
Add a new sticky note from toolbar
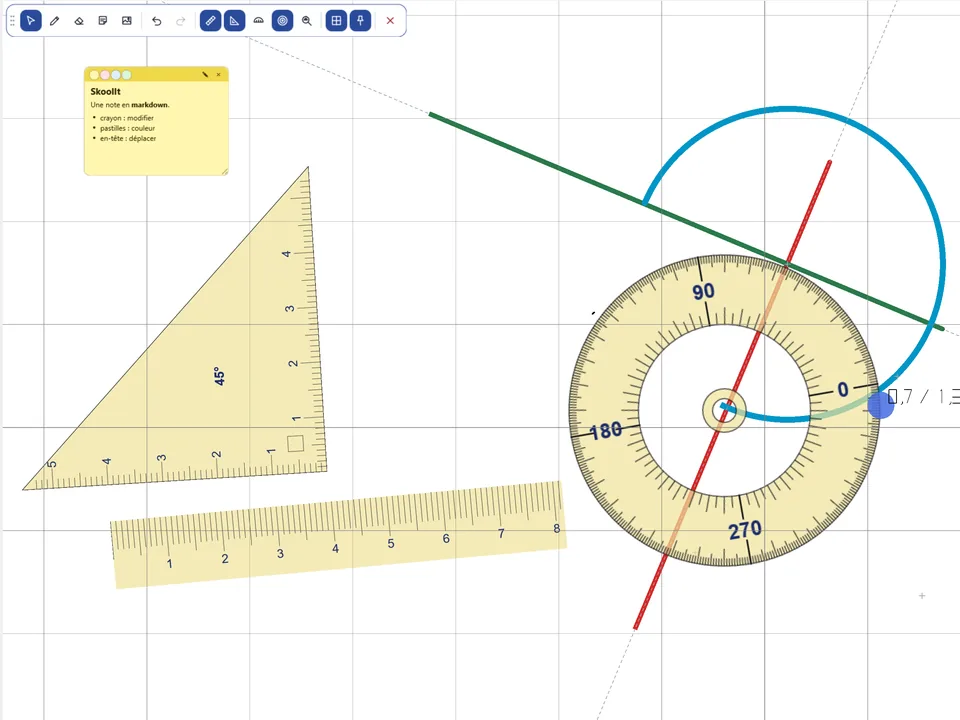click(x=102, y=21)
